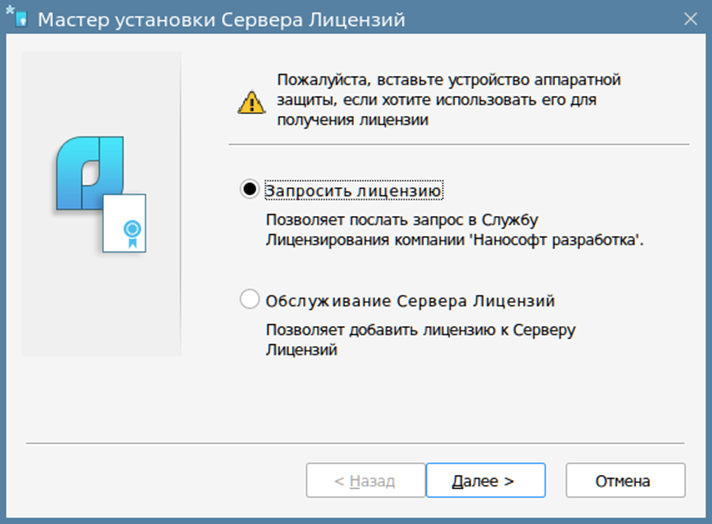Click the blue ribbon seal on certificate
712x524 pixels.
tap(132, 233)
